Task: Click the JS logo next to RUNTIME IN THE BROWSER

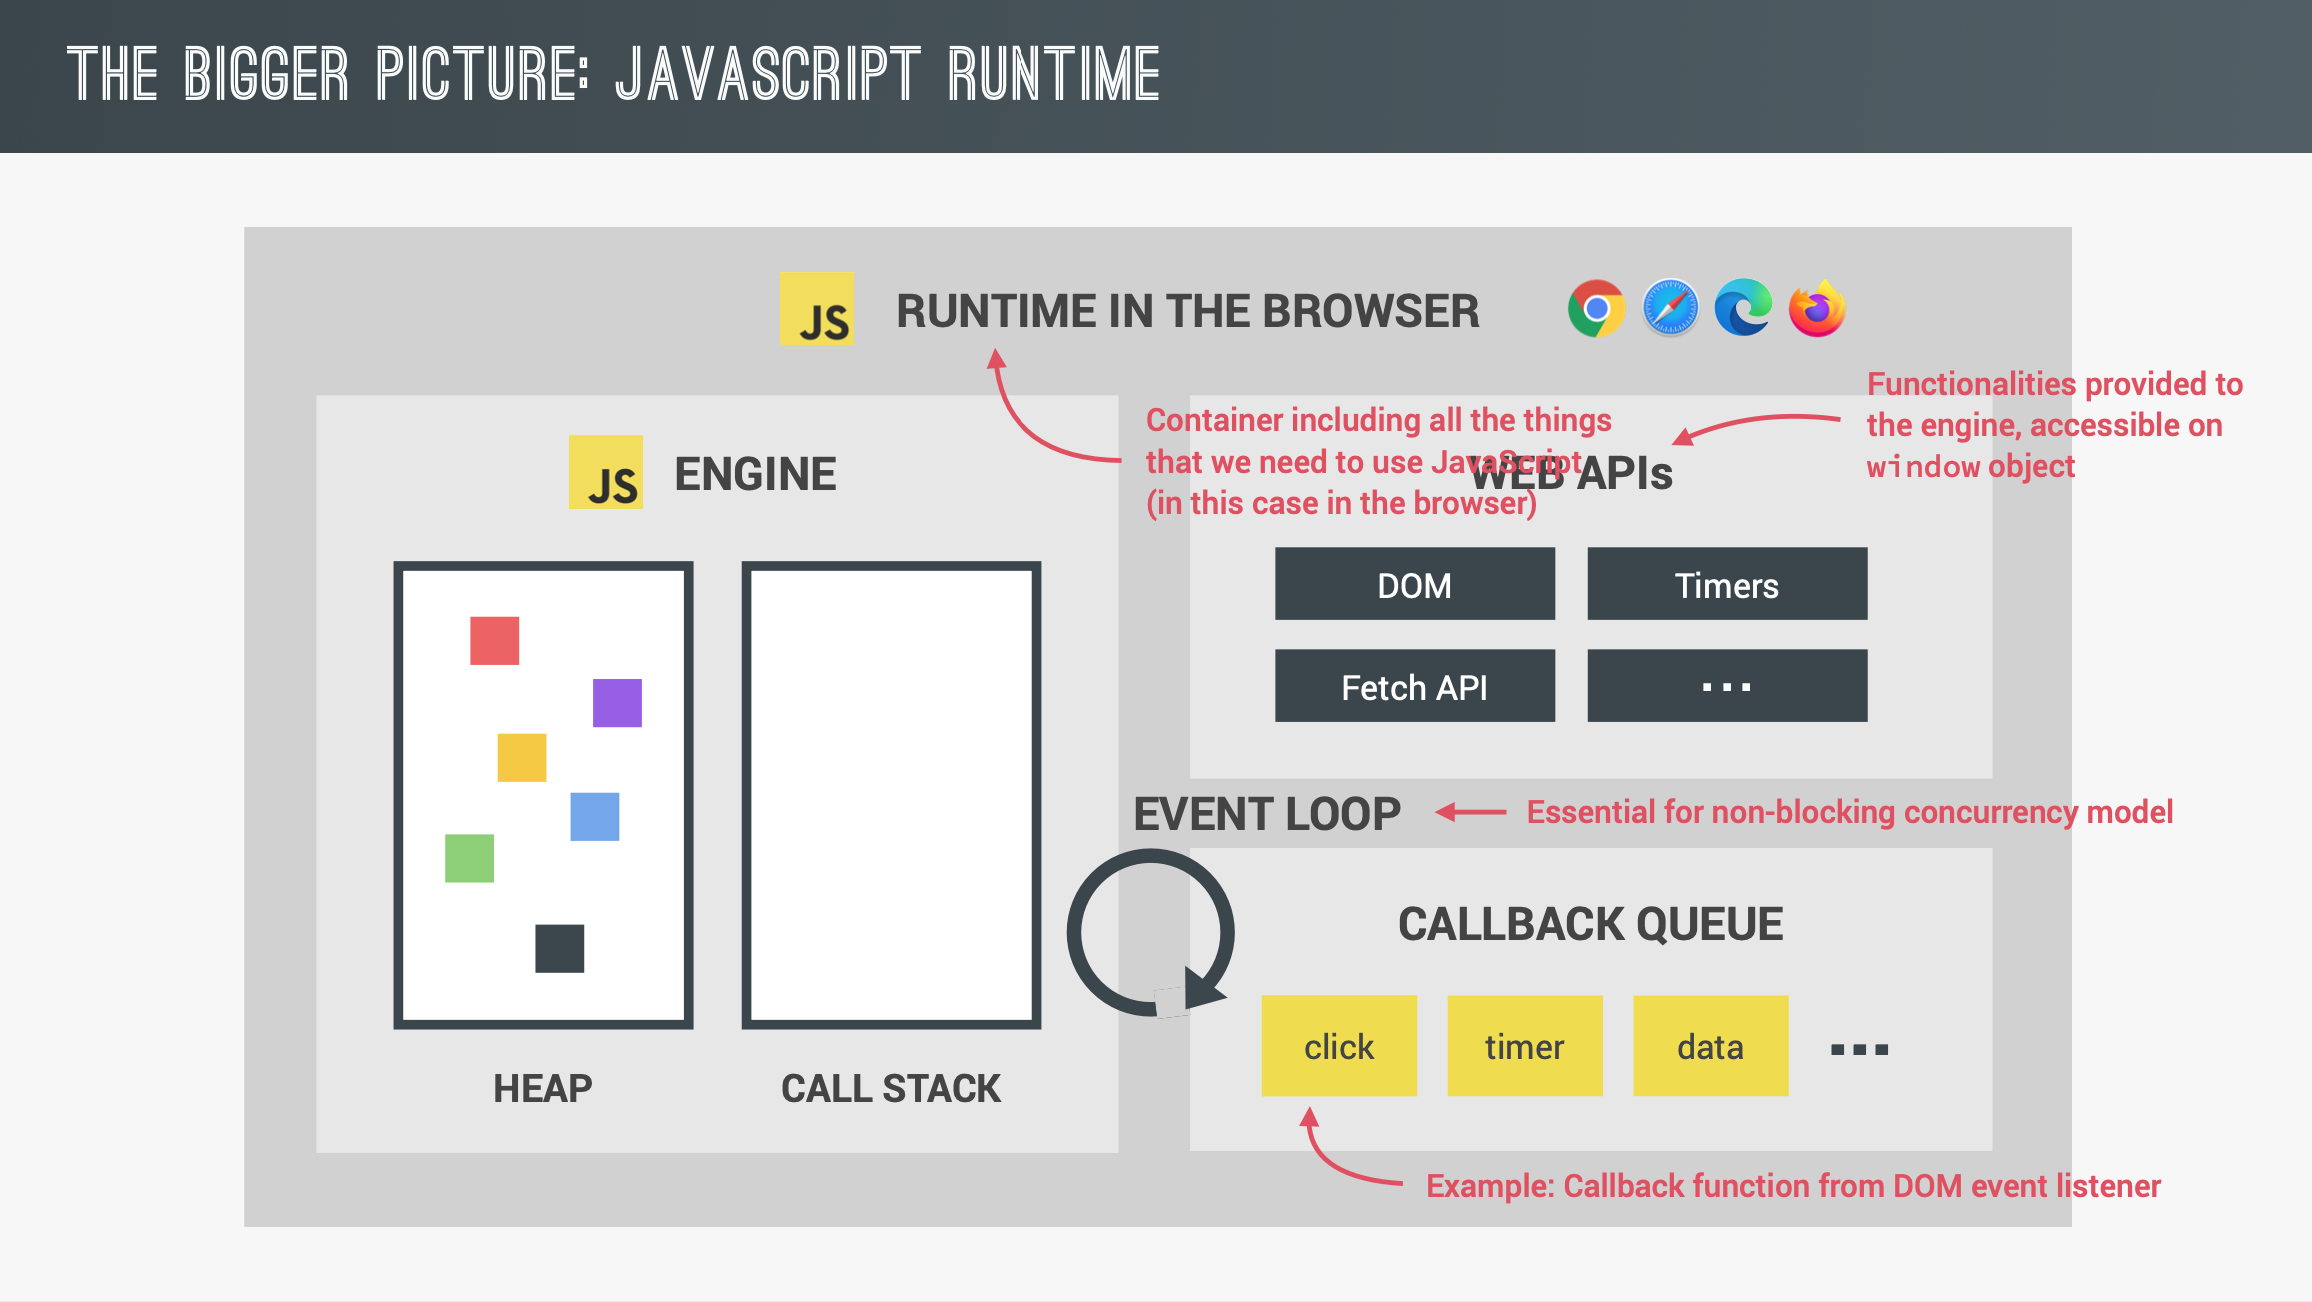Action: pyautogui.click(x=816, y=311)
